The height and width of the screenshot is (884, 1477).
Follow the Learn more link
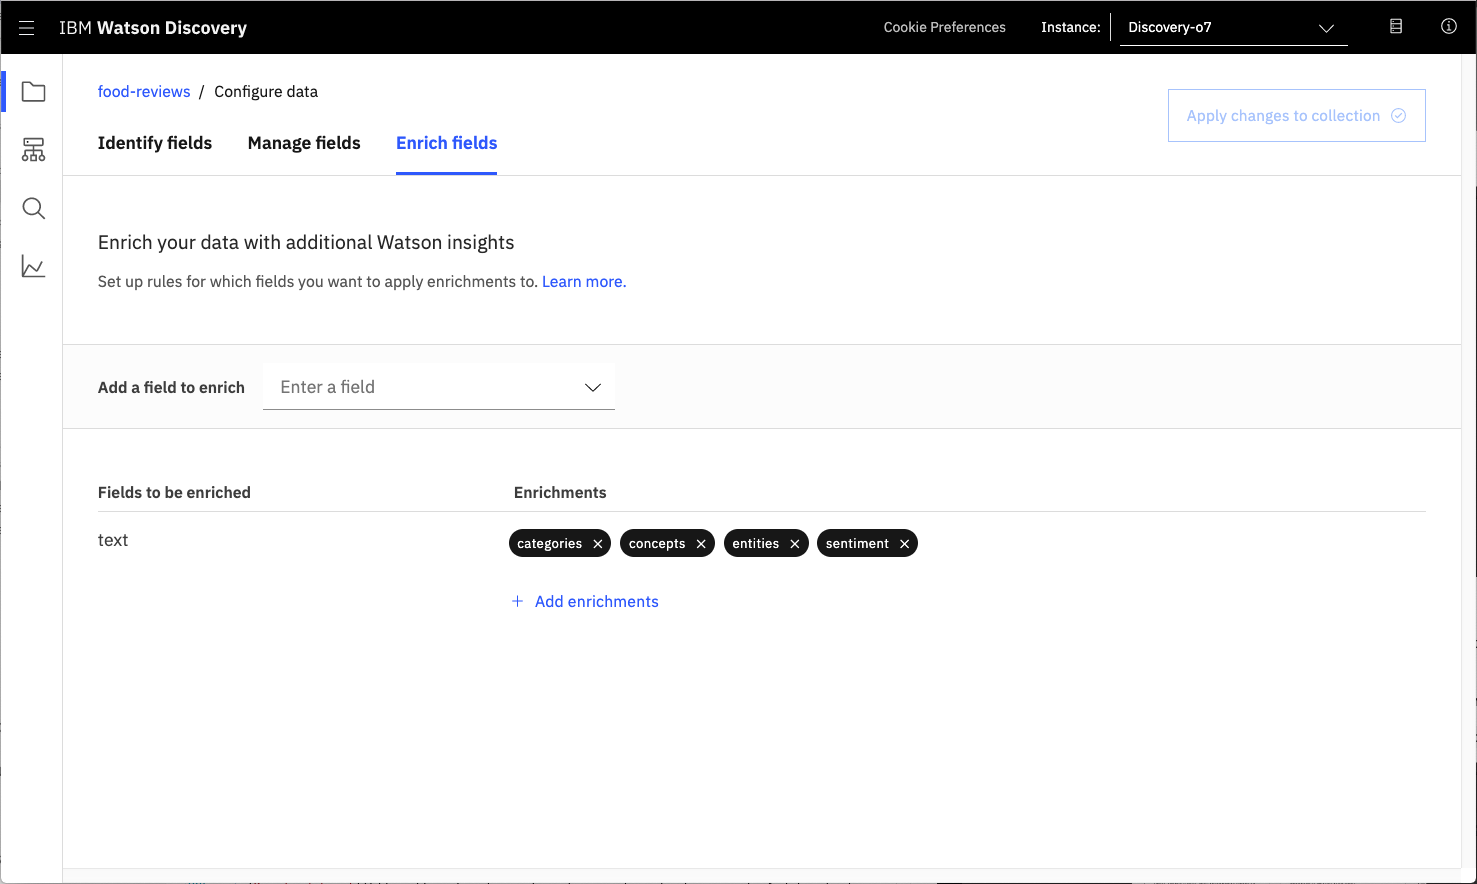(x=584, y=282)
